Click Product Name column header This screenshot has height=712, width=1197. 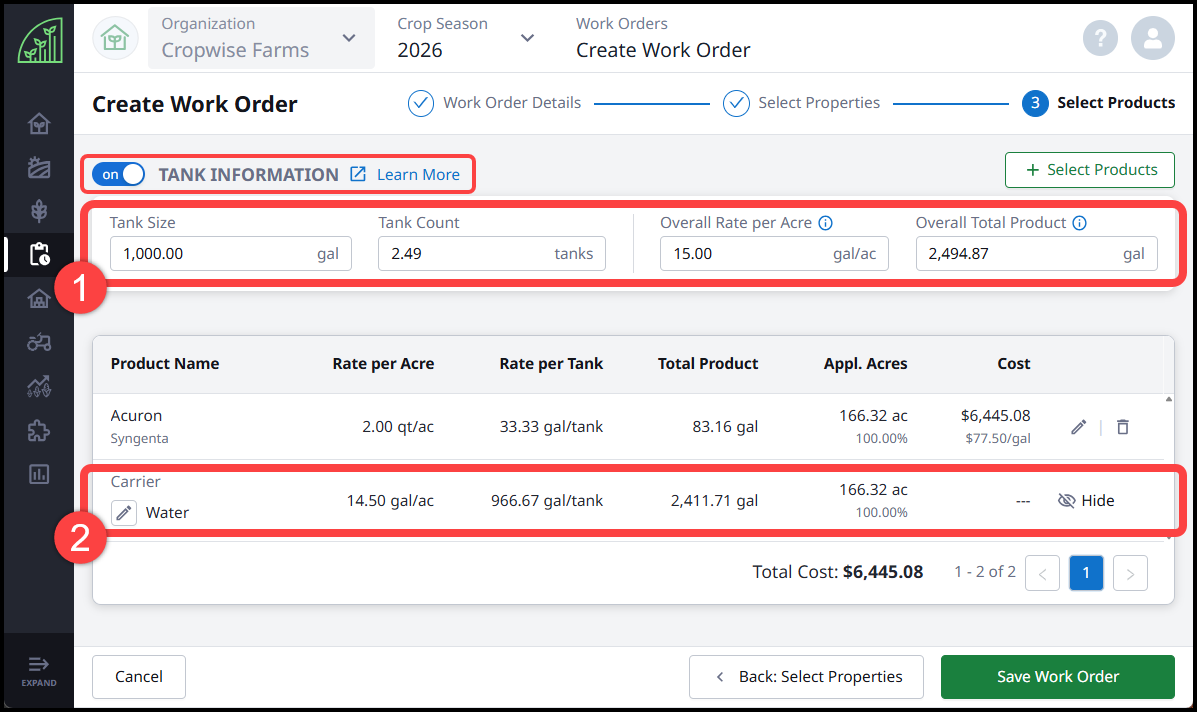click(165, 364)
